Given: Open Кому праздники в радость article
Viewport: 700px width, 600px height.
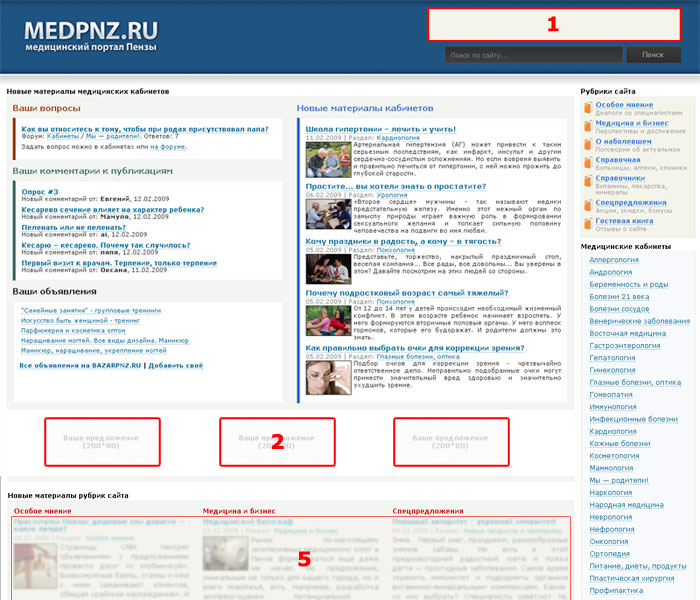Looking at the screenshot, I should coord(403,242).
